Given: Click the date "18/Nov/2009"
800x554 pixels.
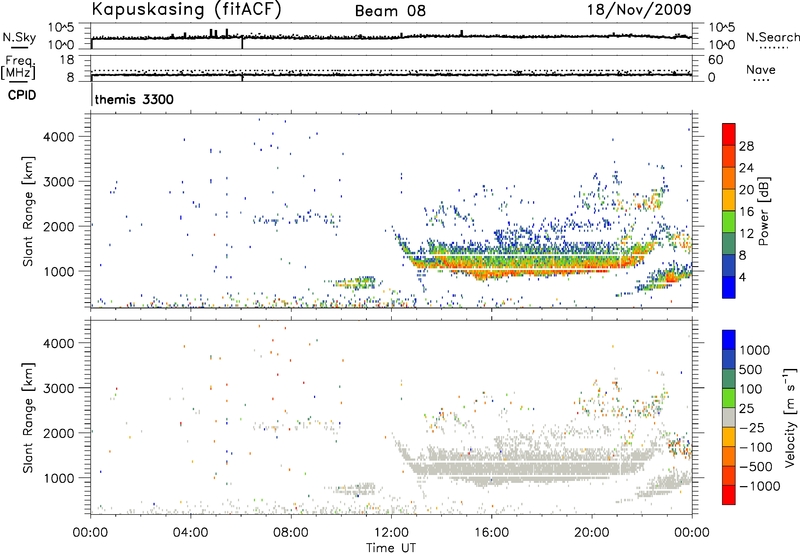Looking at the screenshot, I should [x=639, y=10].
